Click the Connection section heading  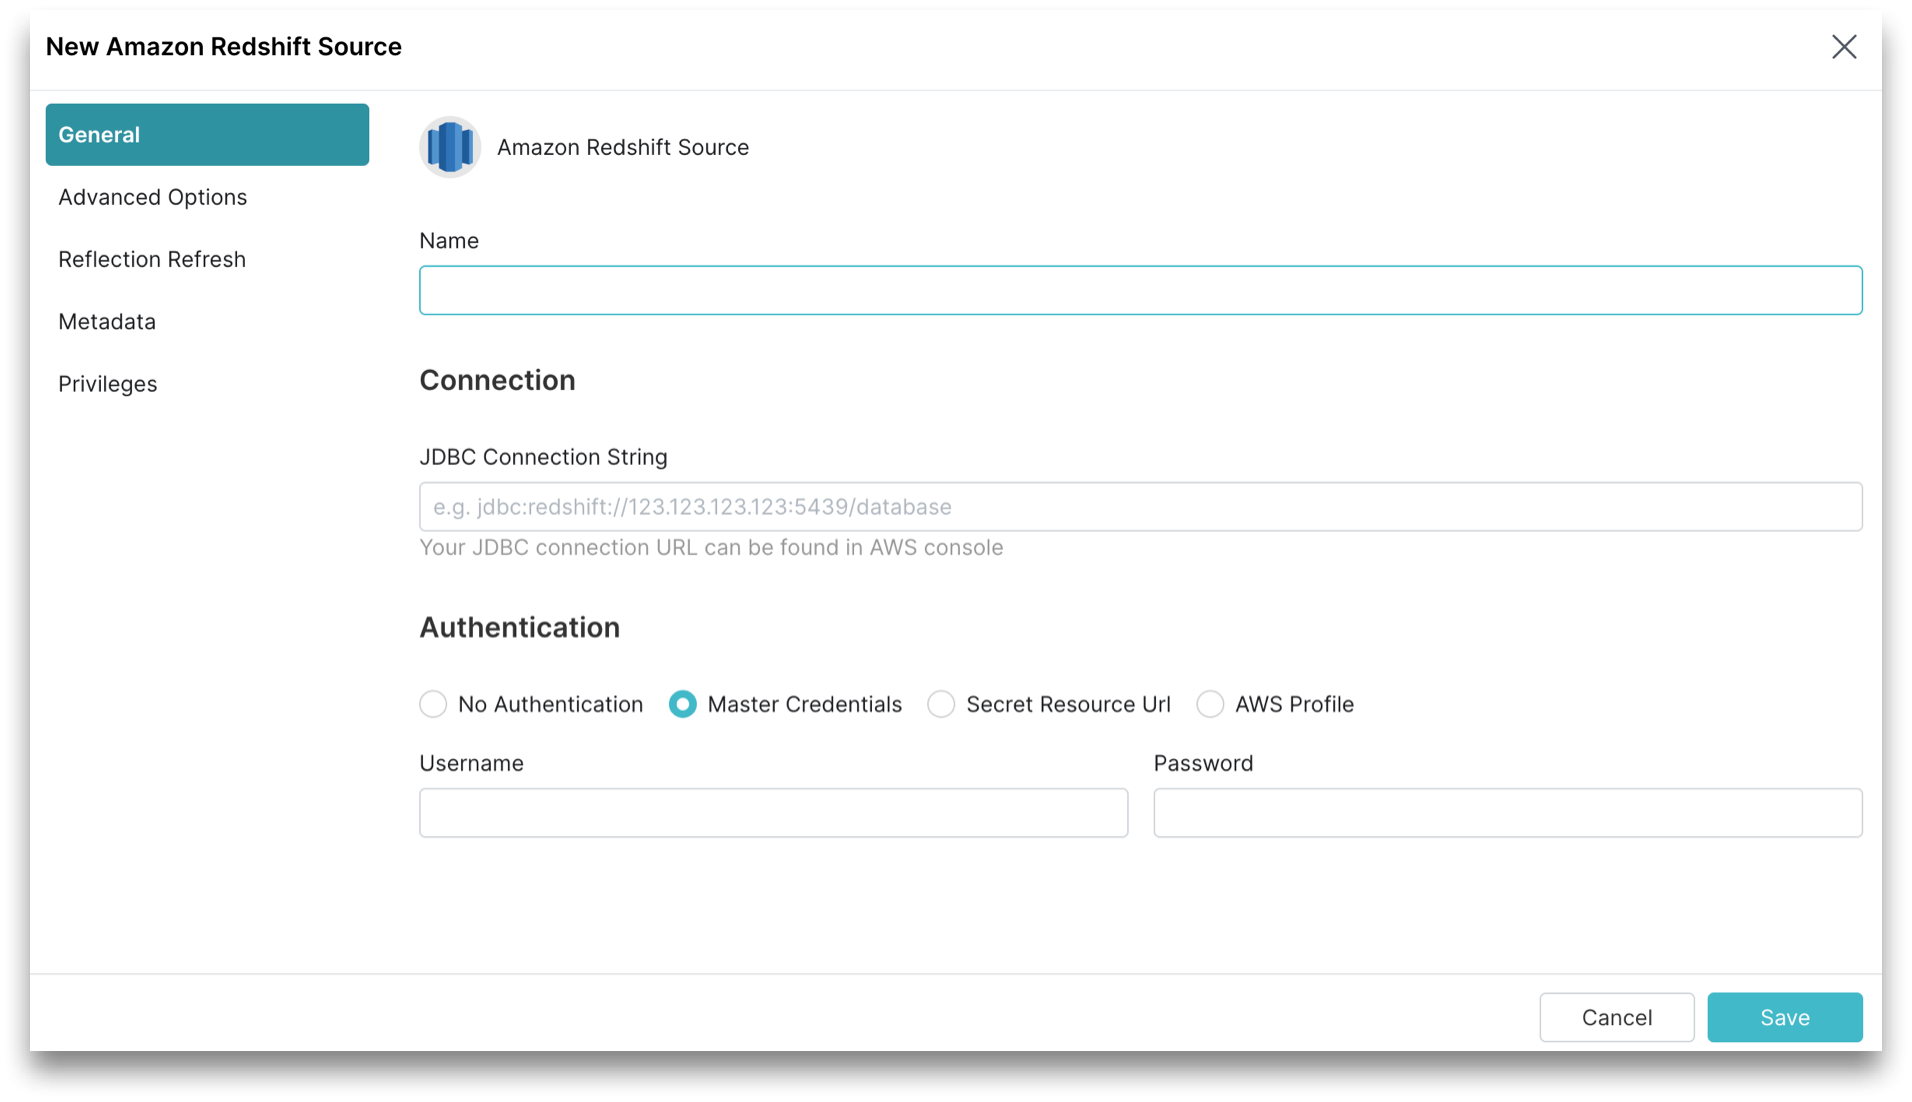coord(497,380)
